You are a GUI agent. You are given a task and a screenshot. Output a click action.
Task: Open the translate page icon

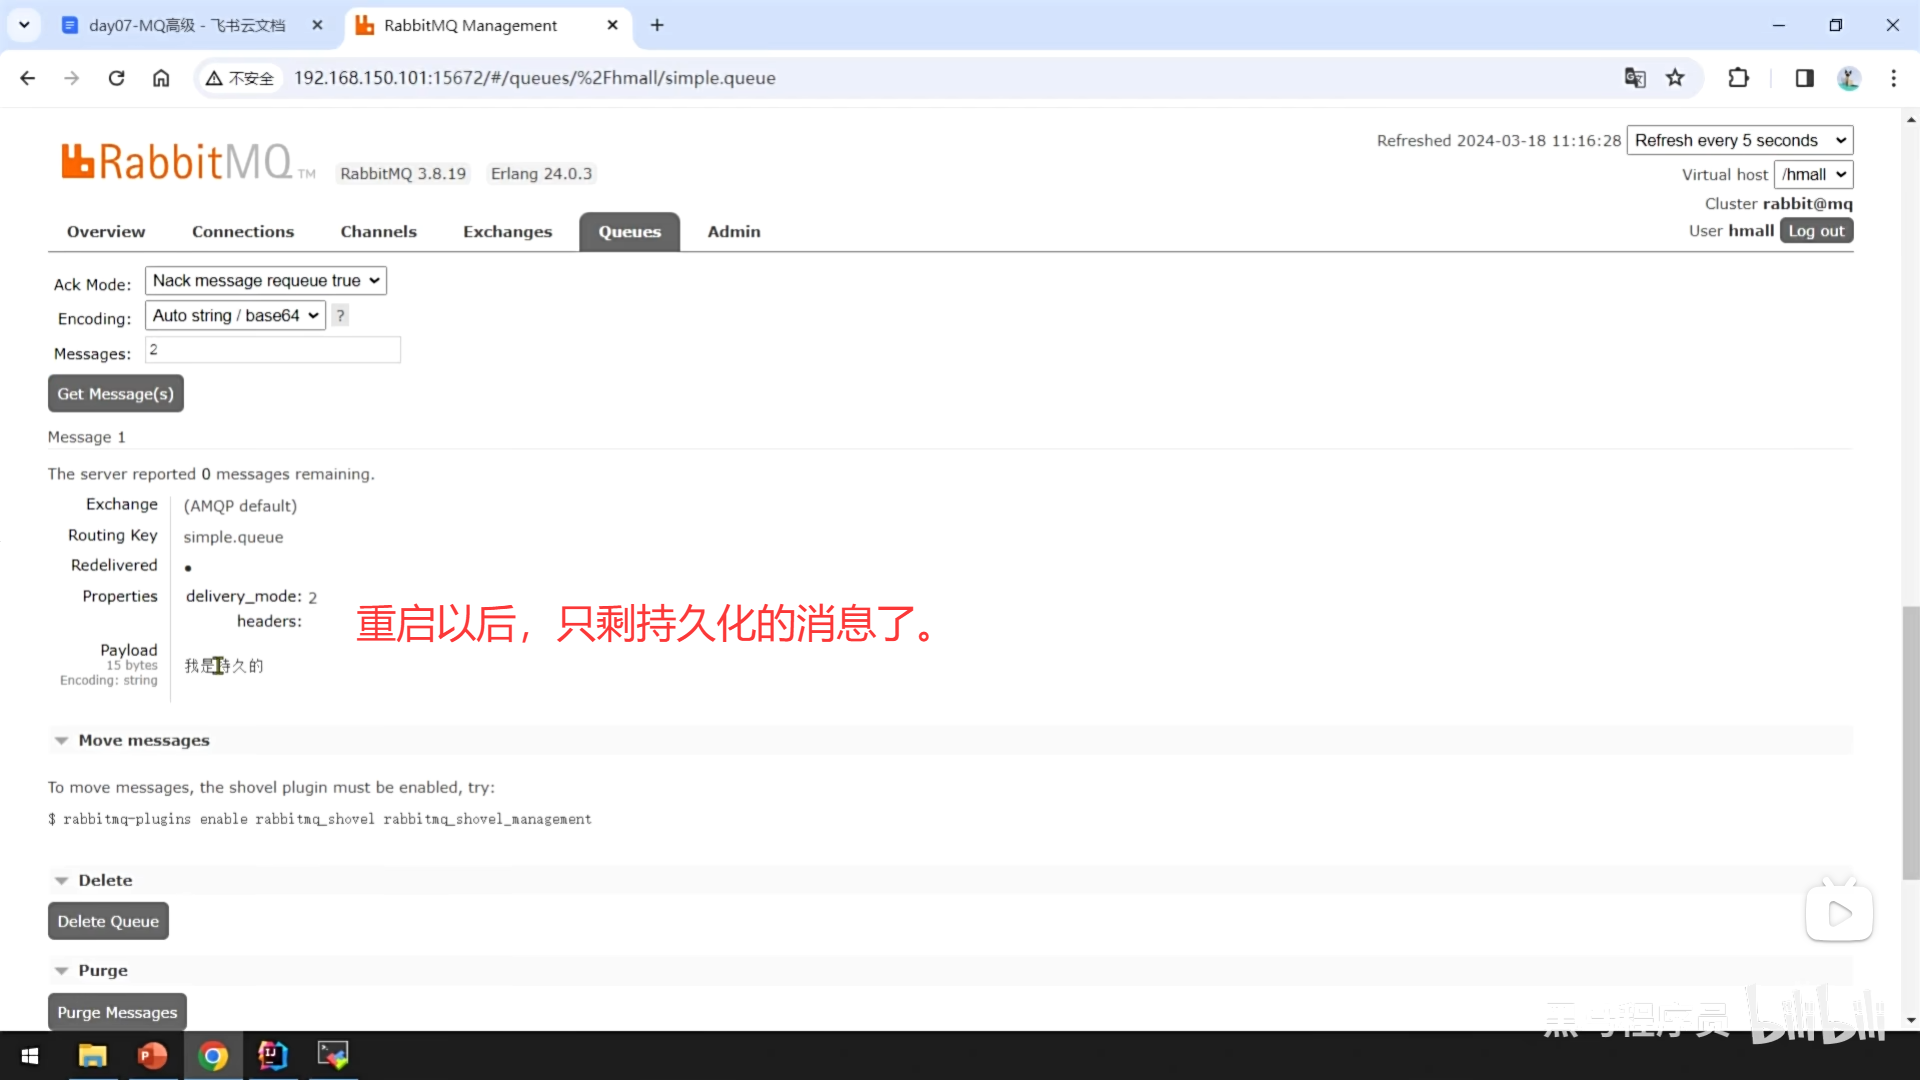click(x=1635, y=78)
